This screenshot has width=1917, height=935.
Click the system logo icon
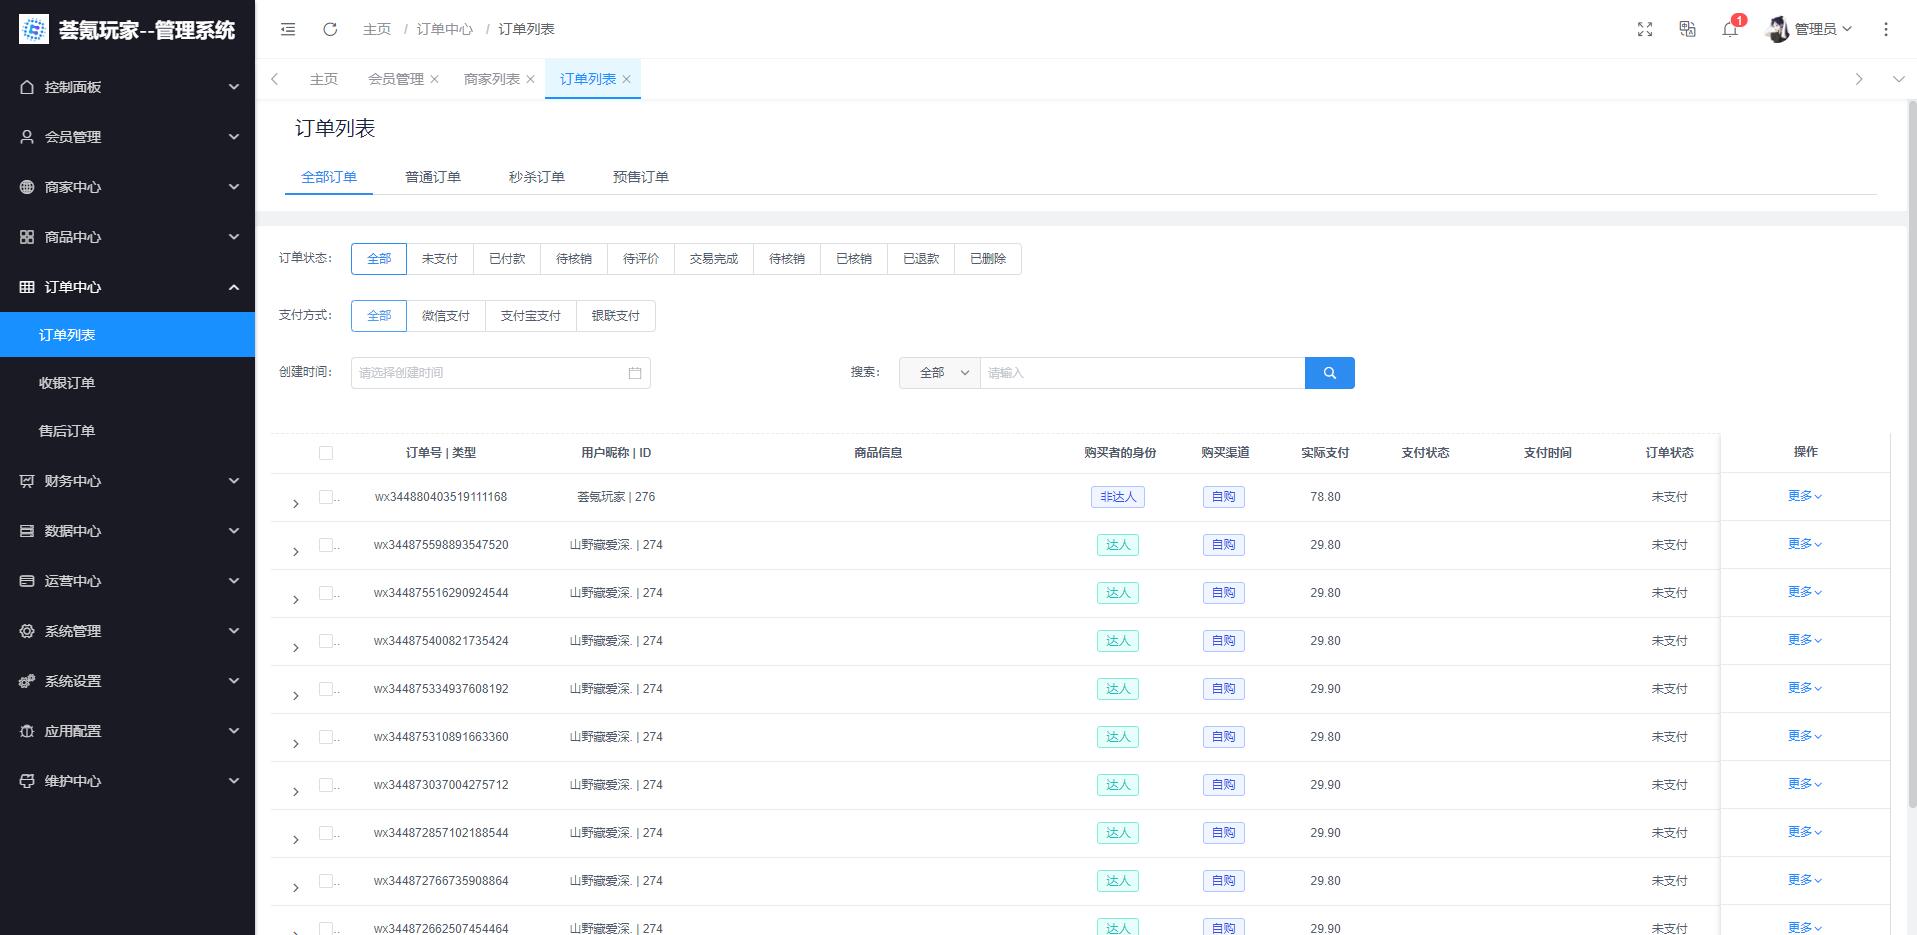coord(34,29)
